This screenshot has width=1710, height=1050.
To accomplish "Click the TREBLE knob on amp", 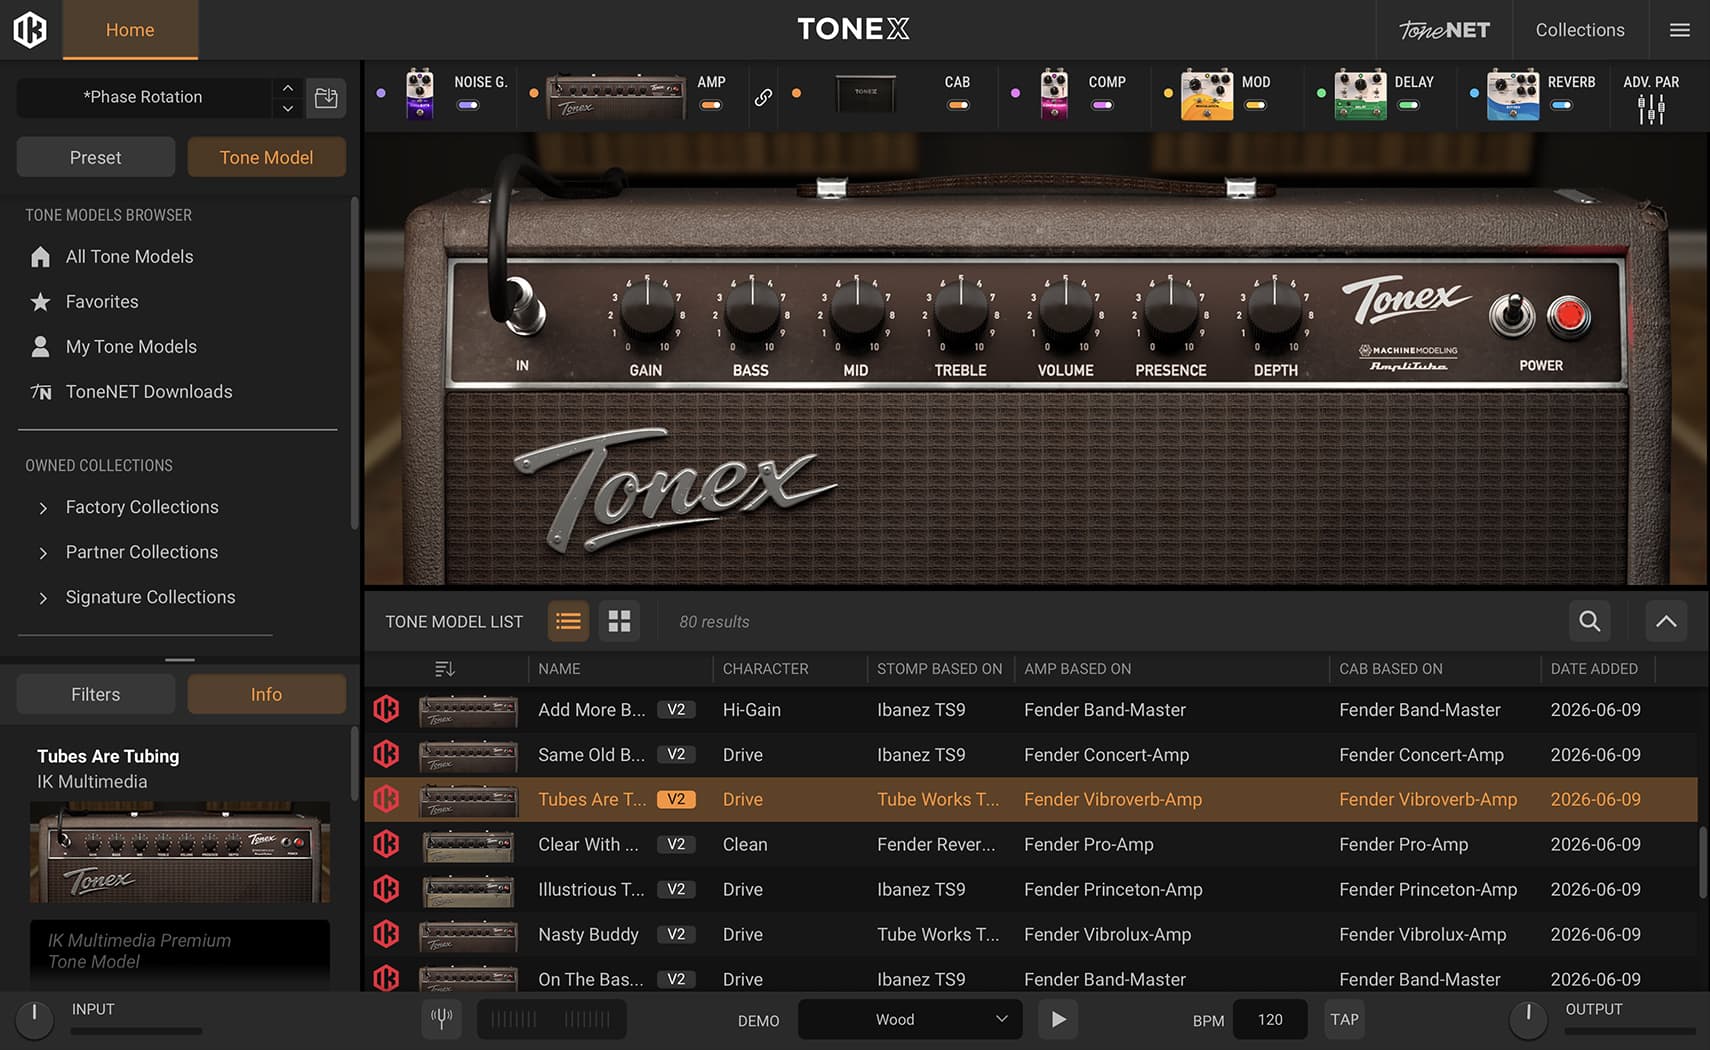I will coord(961,307).
